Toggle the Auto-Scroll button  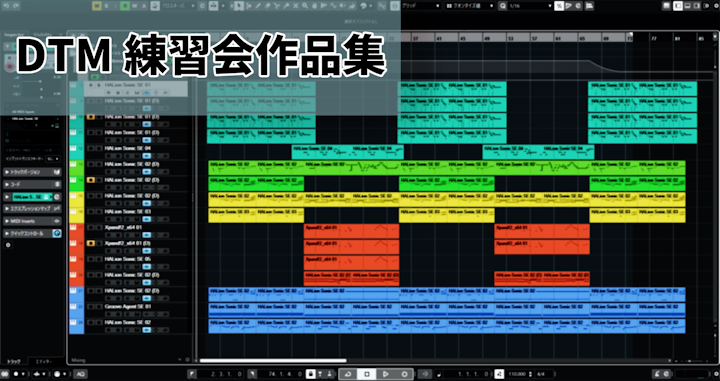[x=214, y=6]
